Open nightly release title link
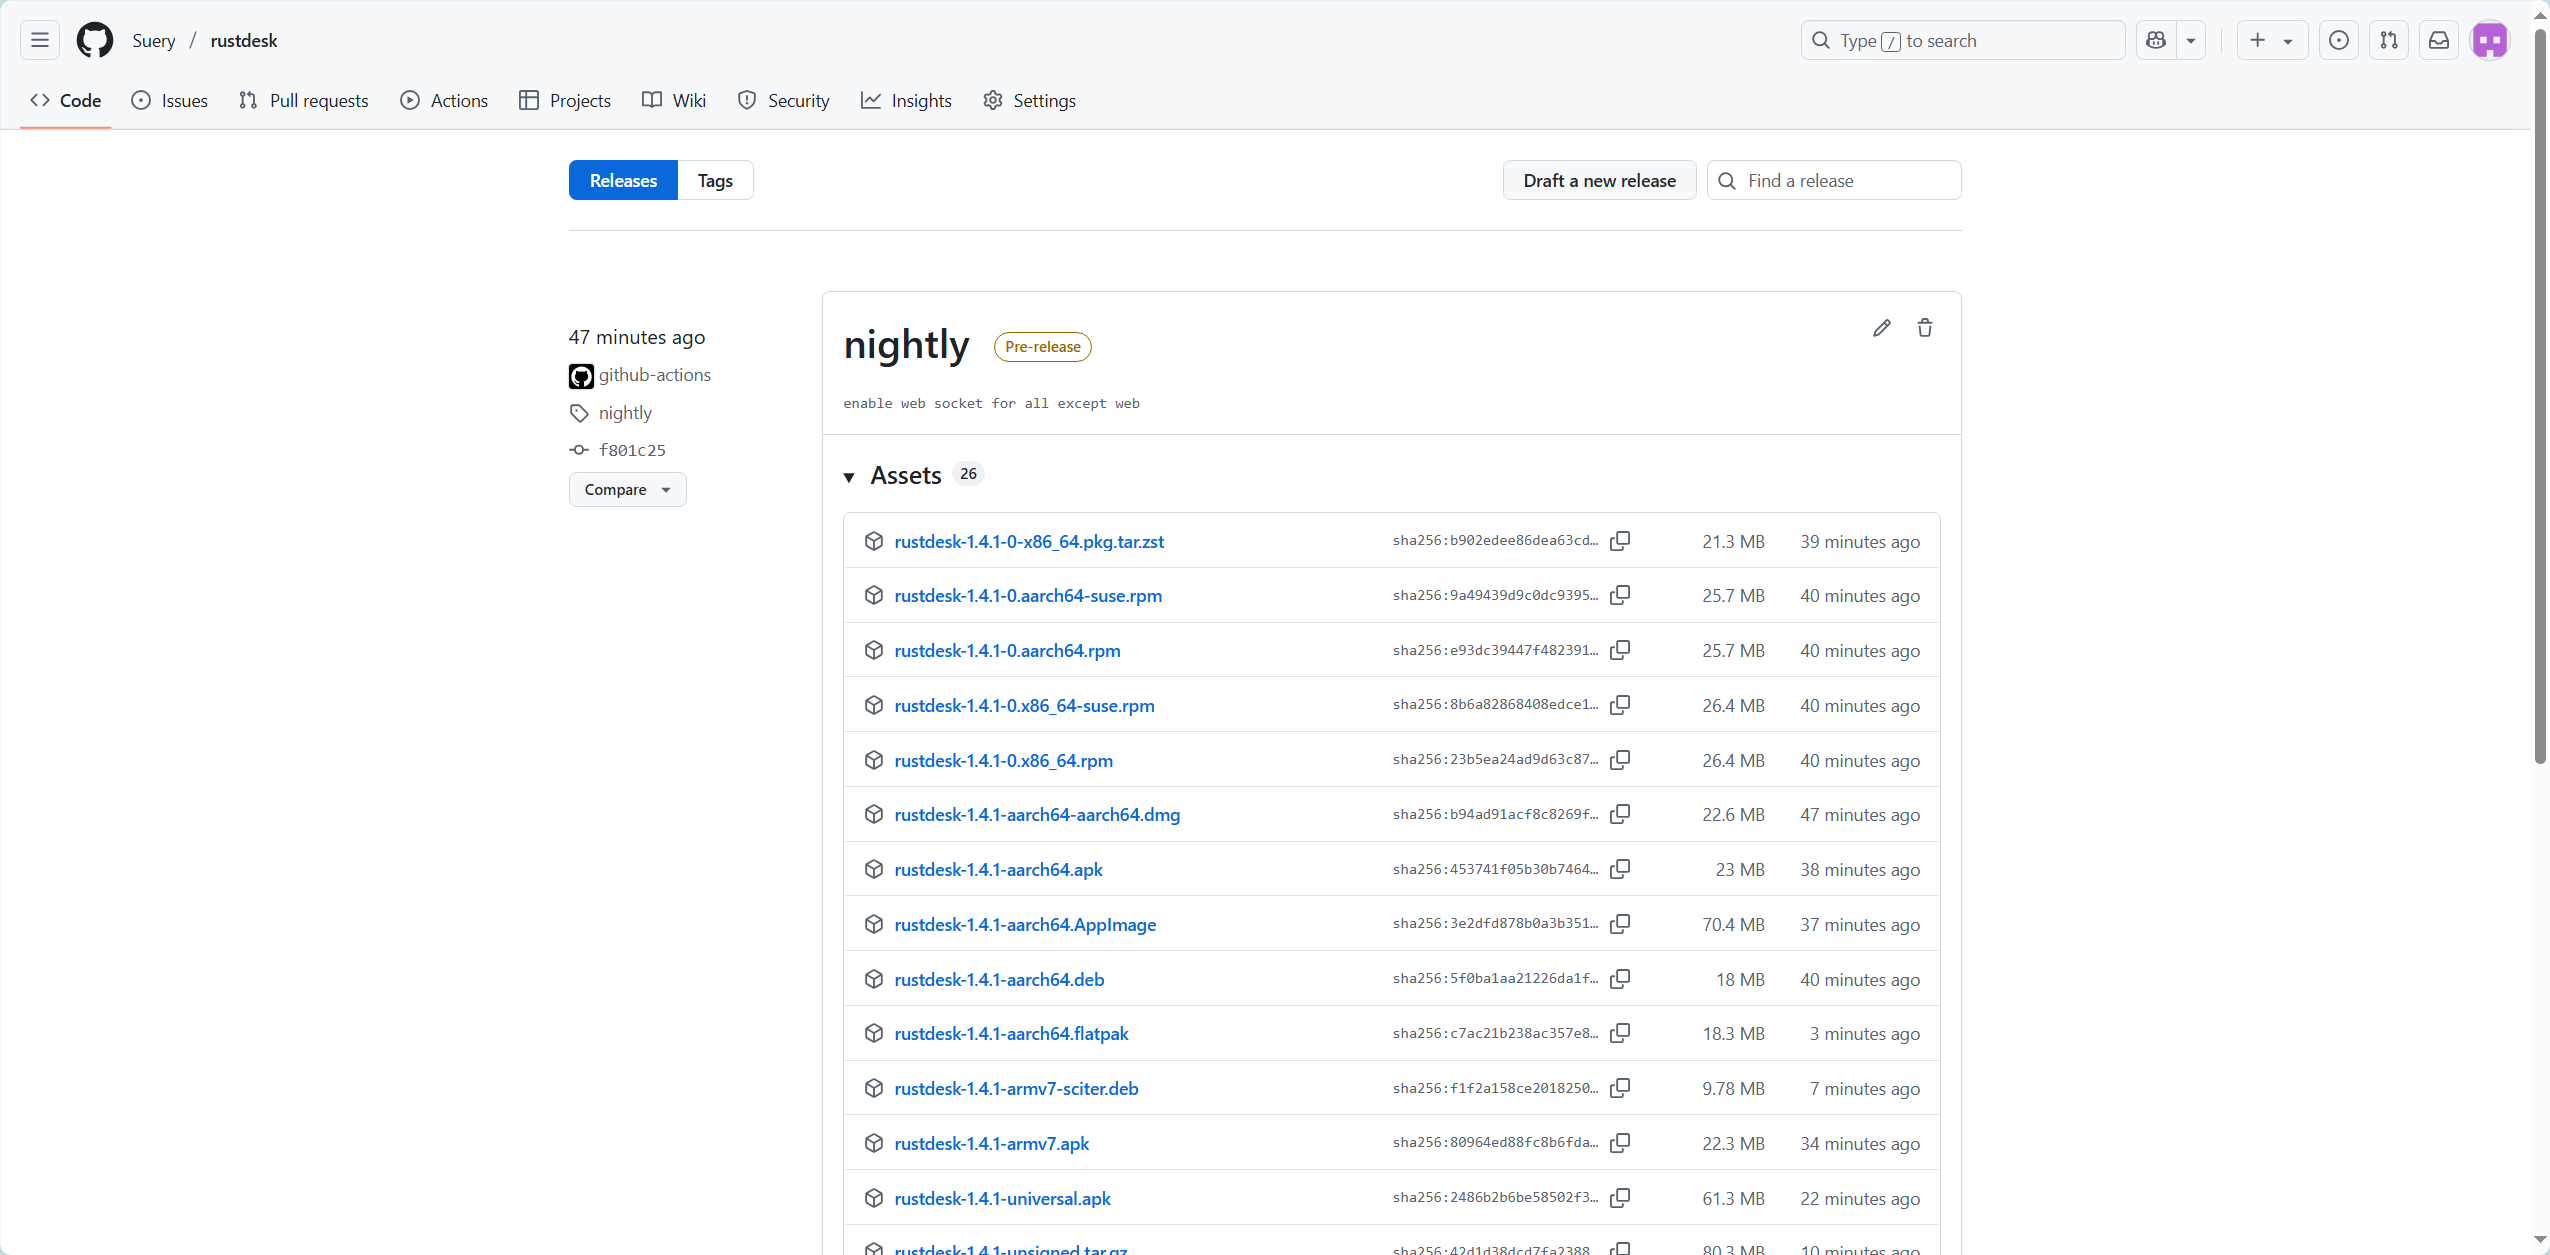This screenshot has width=2550, height=1255. [906, 345]
